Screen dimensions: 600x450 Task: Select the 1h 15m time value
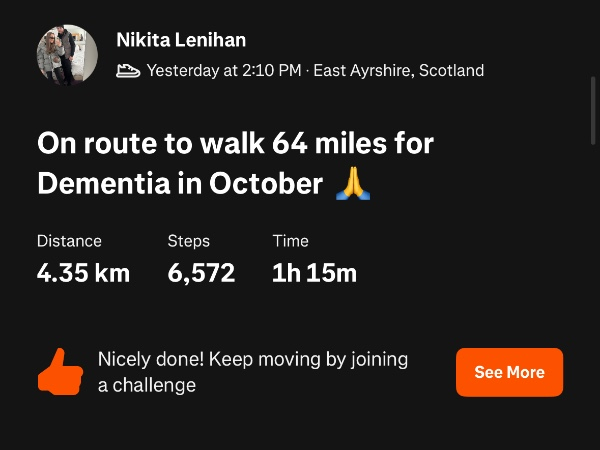click(314, 272)
